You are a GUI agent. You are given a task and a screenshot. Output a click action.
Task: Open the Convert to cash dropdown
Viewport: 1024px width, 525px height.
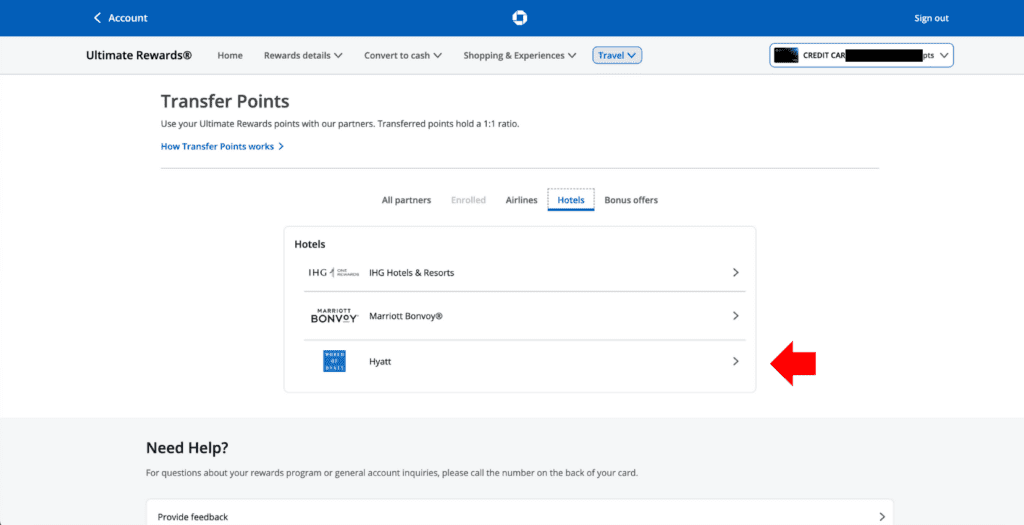tap(403, 56)
